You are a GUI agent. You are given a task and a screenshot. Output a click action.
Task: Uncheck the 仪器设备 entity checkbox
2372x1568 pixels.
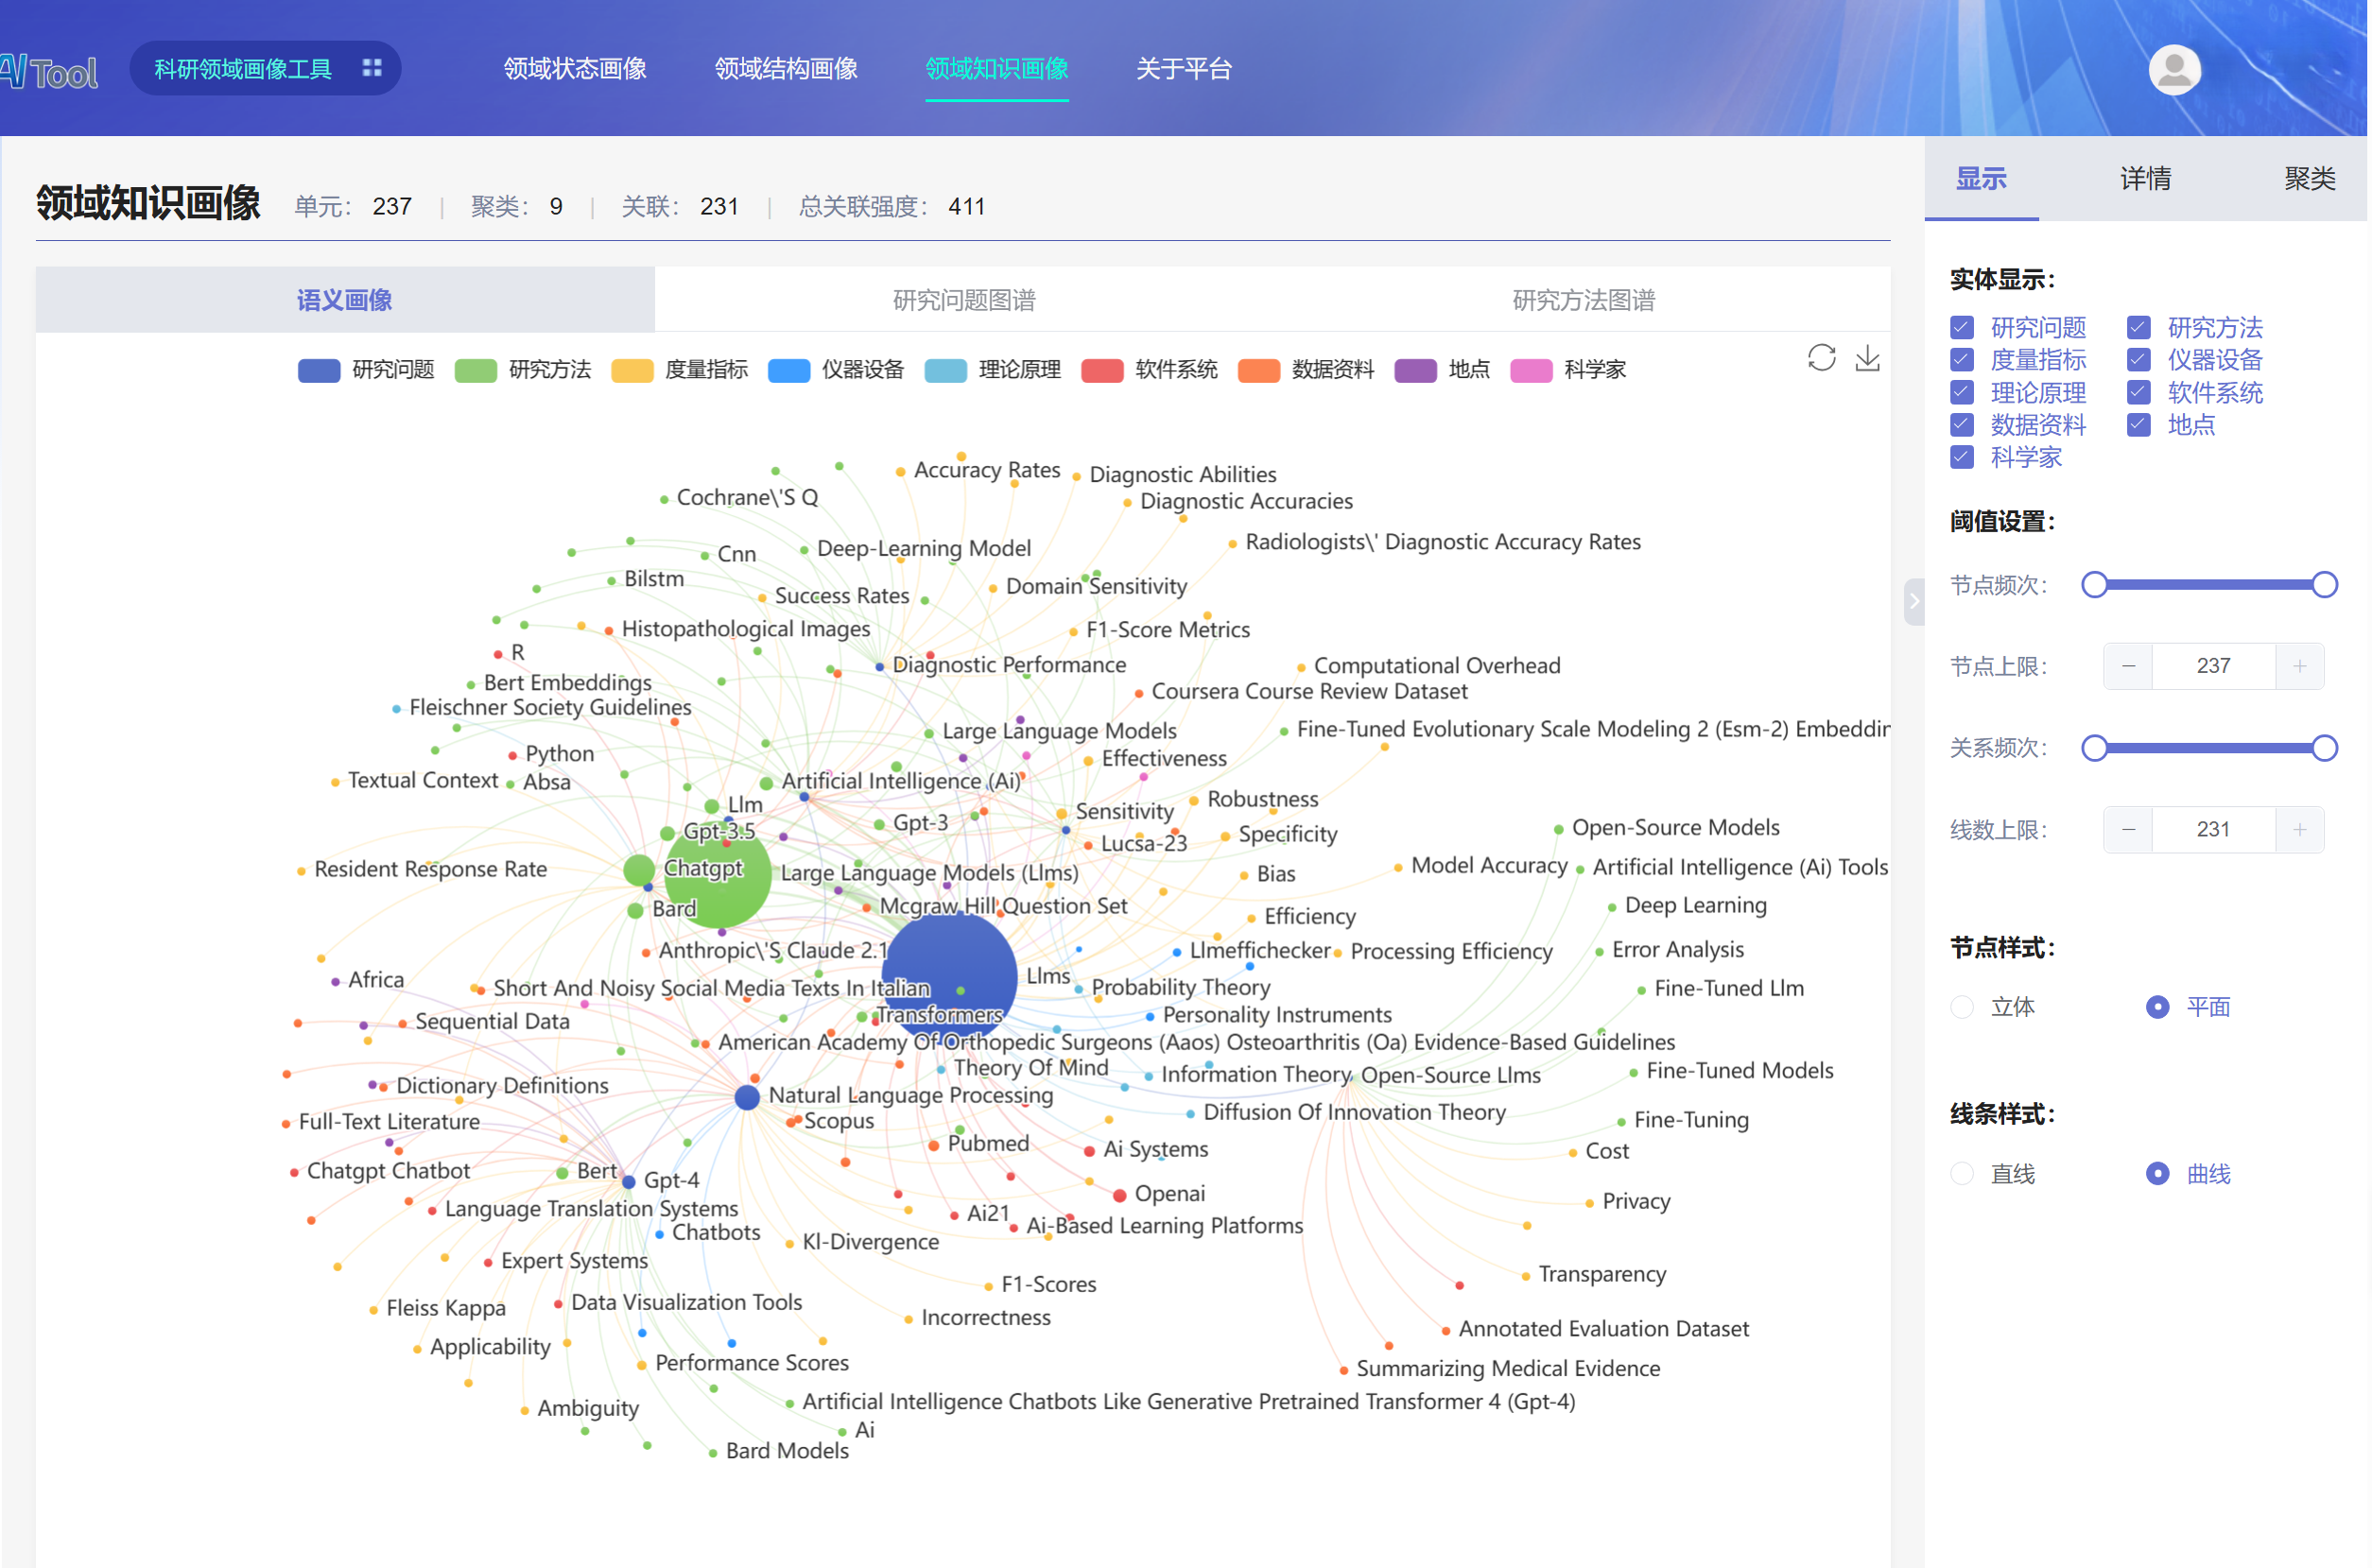(x=2138, y=360)
